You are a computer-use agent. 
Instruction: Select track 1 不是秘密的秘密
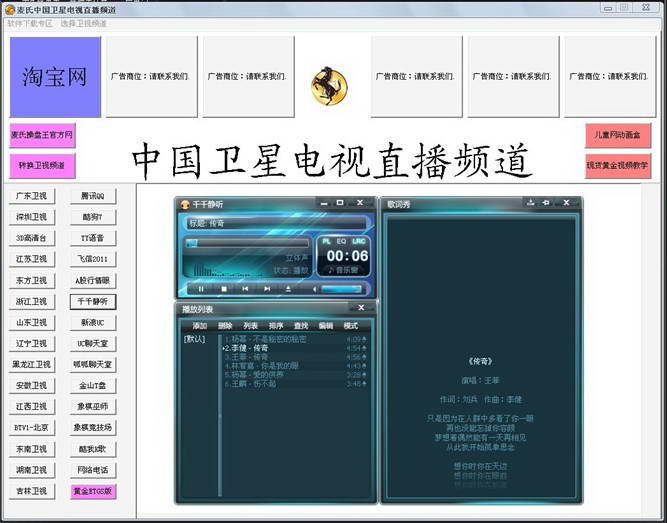pos(294,339)
